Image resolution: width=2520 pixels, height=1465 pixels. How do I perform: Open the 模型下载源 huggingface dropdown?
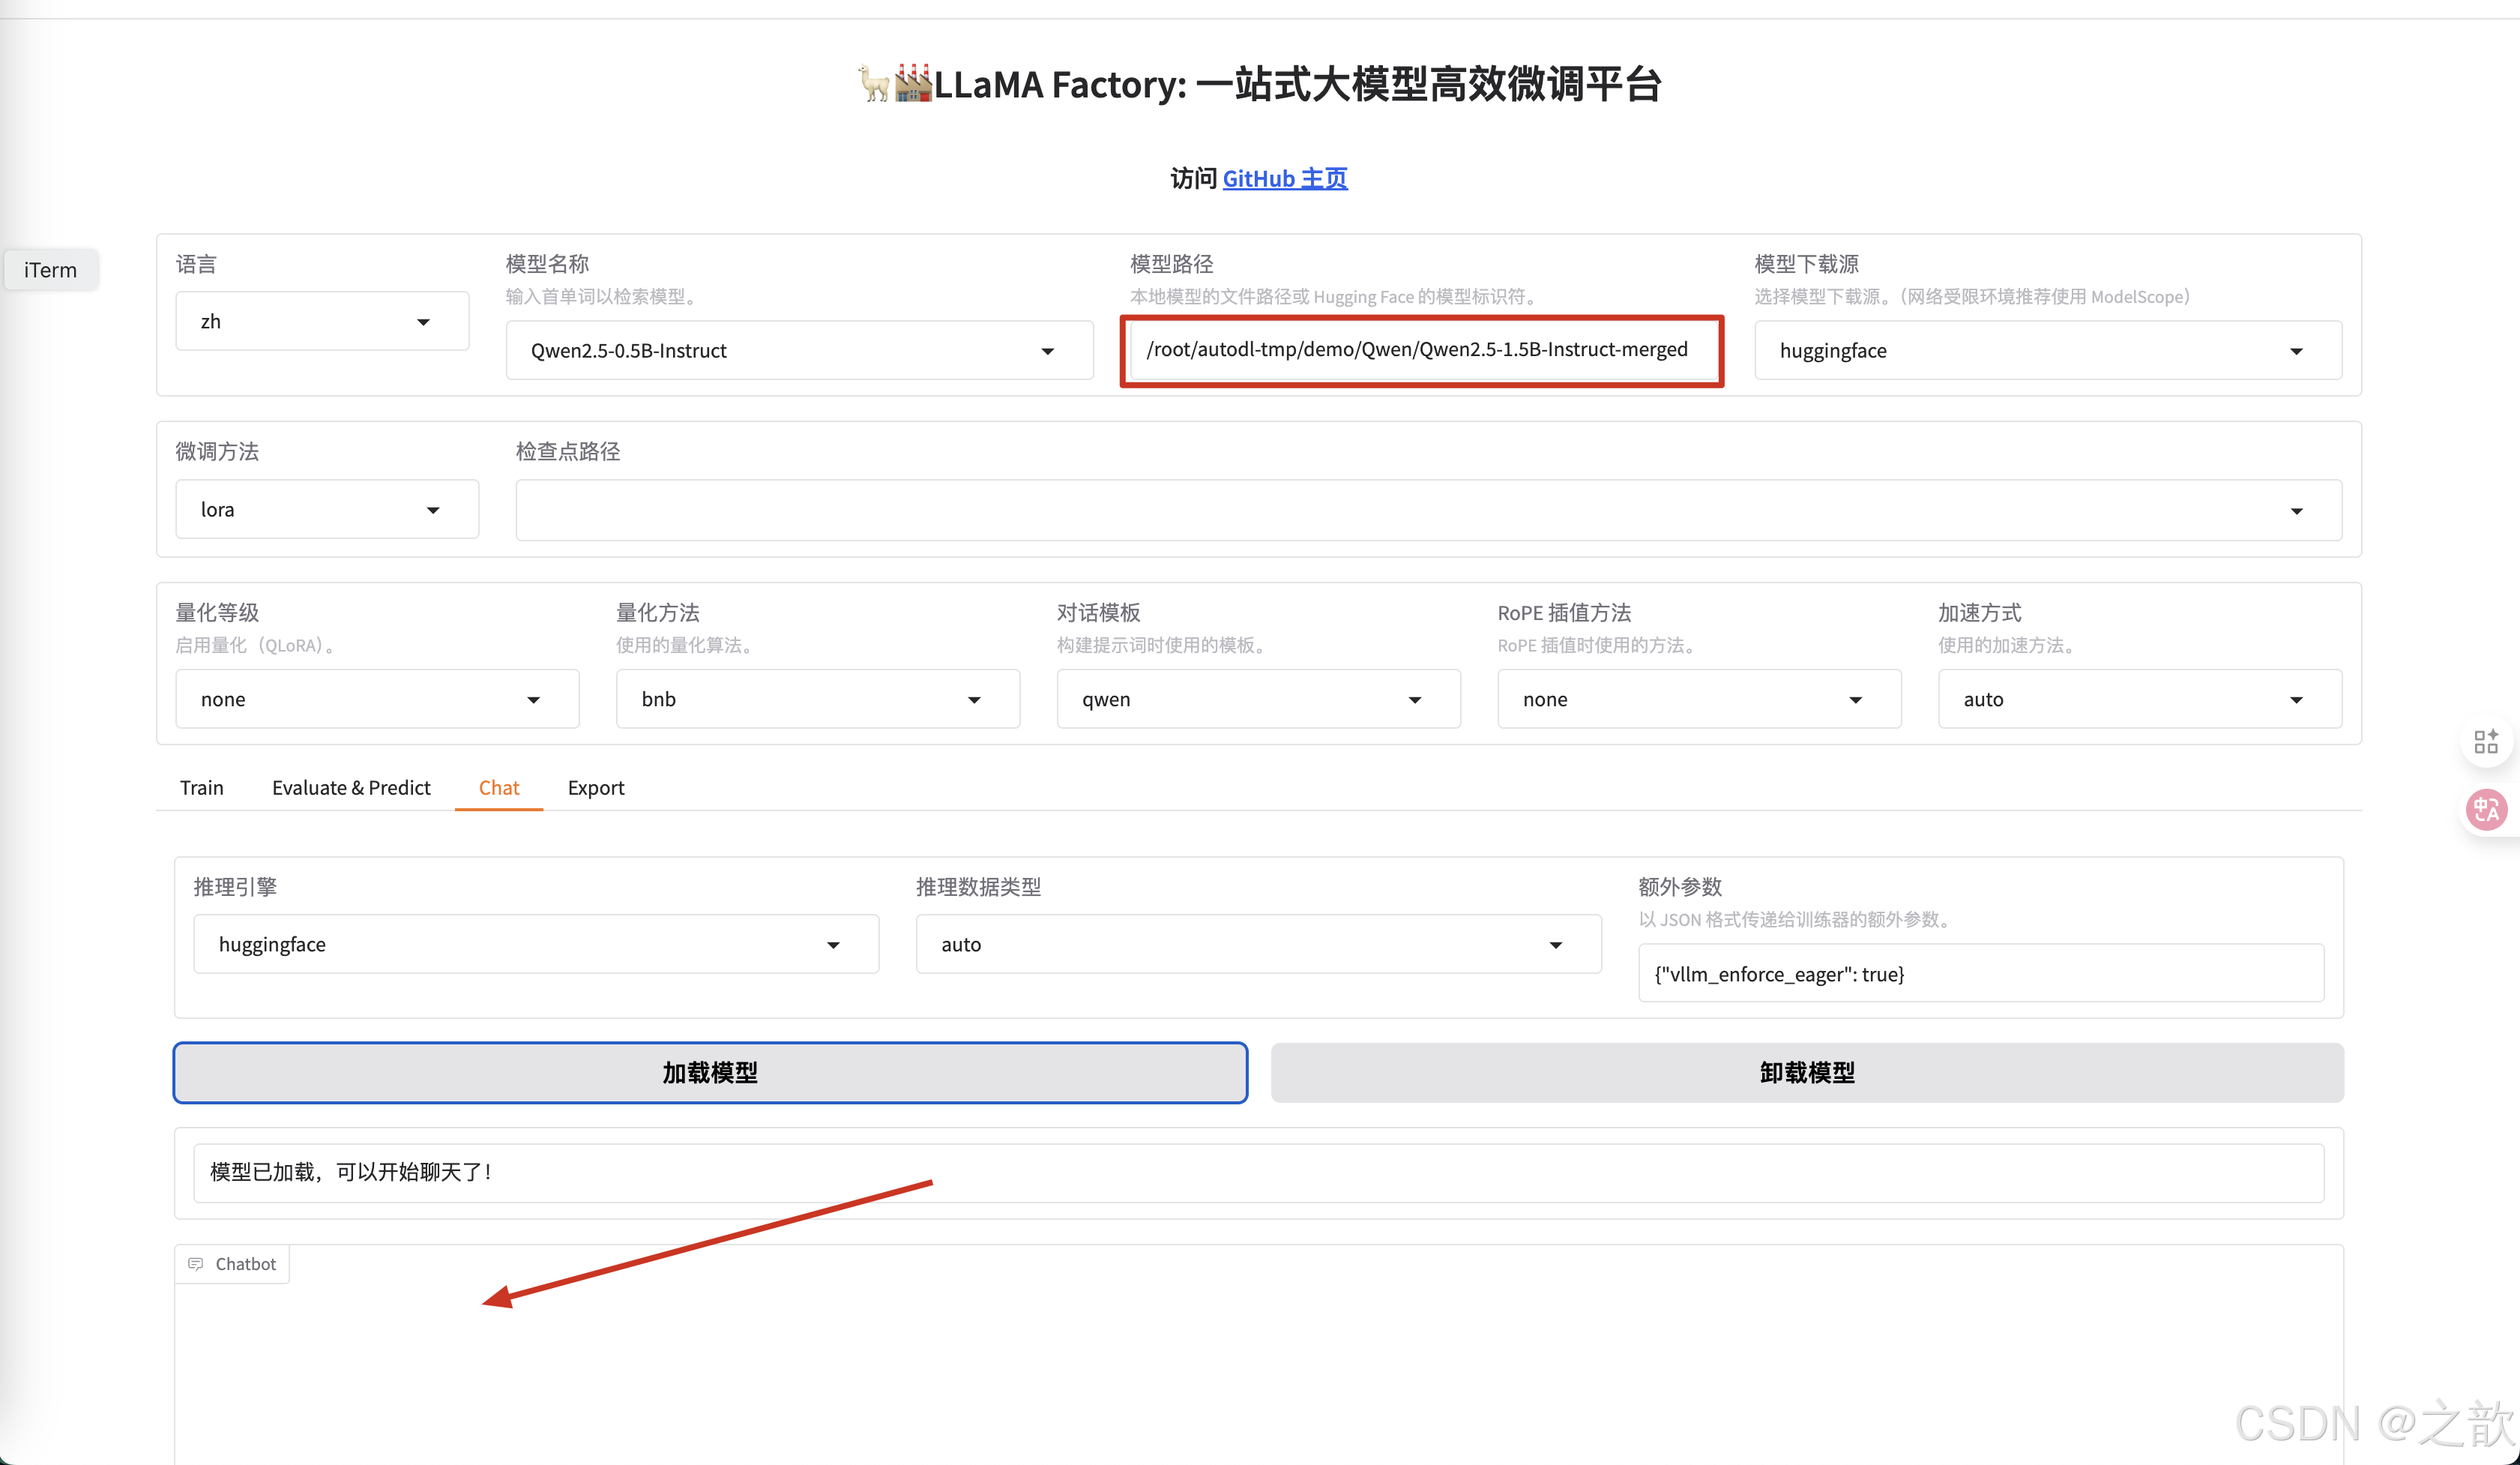click(2047, 350)
